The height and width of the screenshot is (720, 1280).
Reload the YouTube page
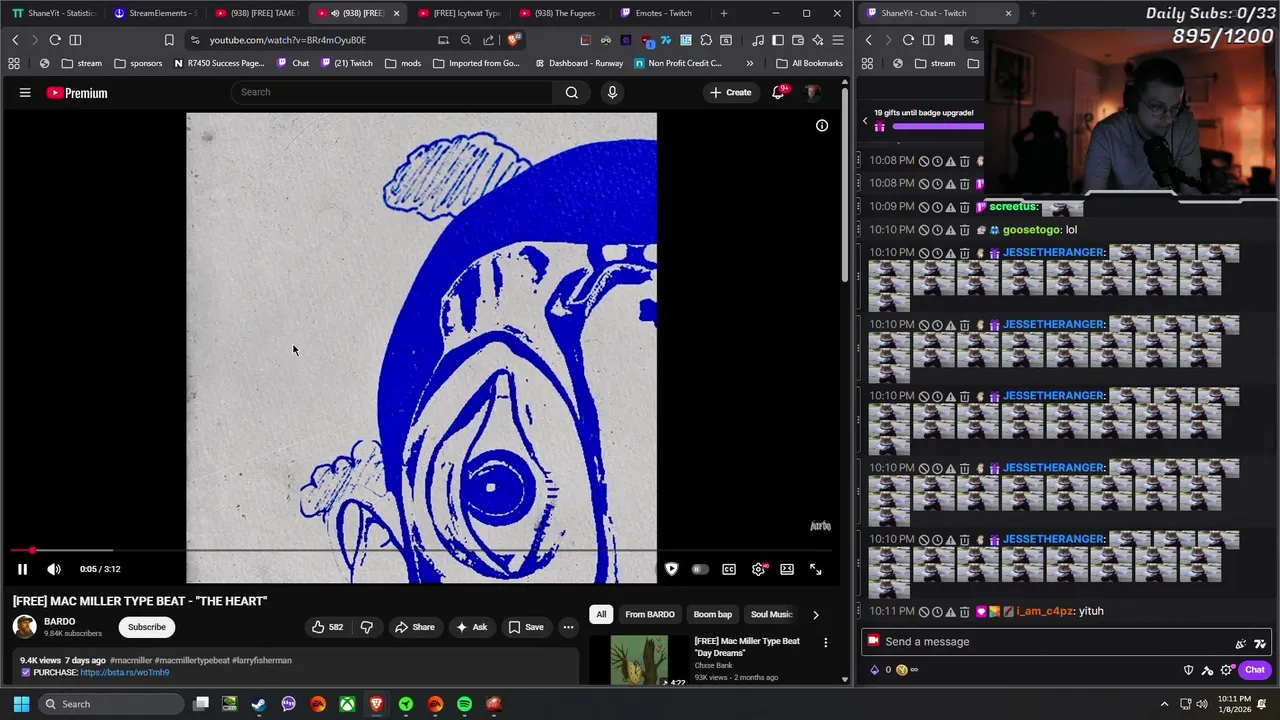pyautogui.click(x=55, y=40)
